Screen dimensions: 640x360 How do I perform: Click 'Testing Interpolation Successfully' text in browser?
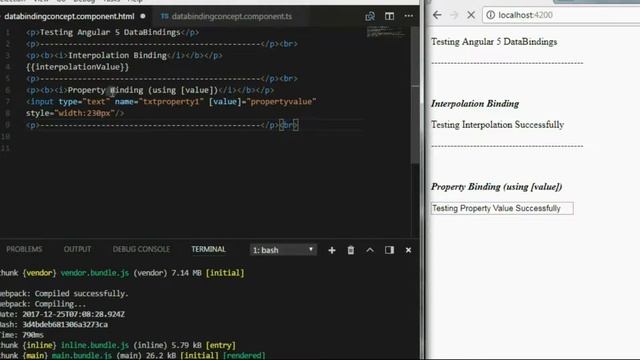(498, 124)
